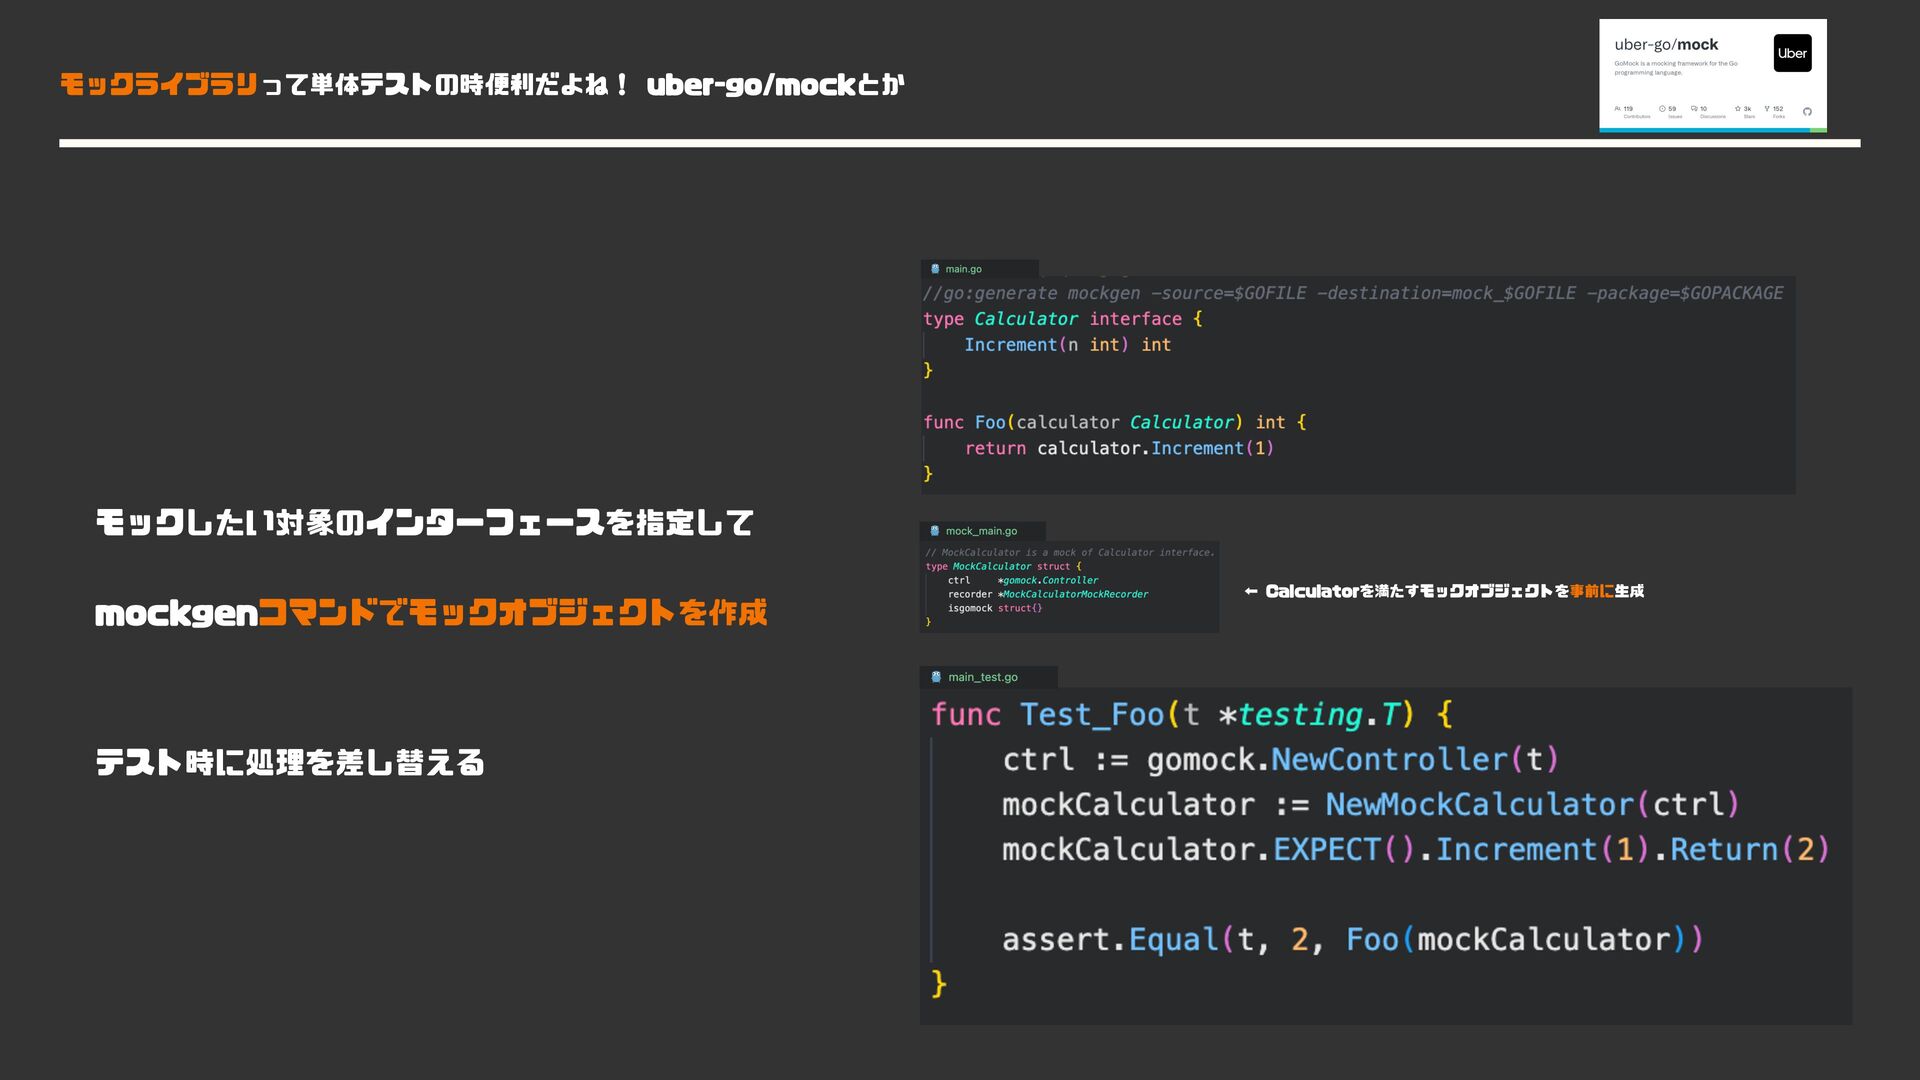The width and height of the screenshot is (1920, 1080).
Task: Click the Calculator interface type name
Action: point(1026,319)
